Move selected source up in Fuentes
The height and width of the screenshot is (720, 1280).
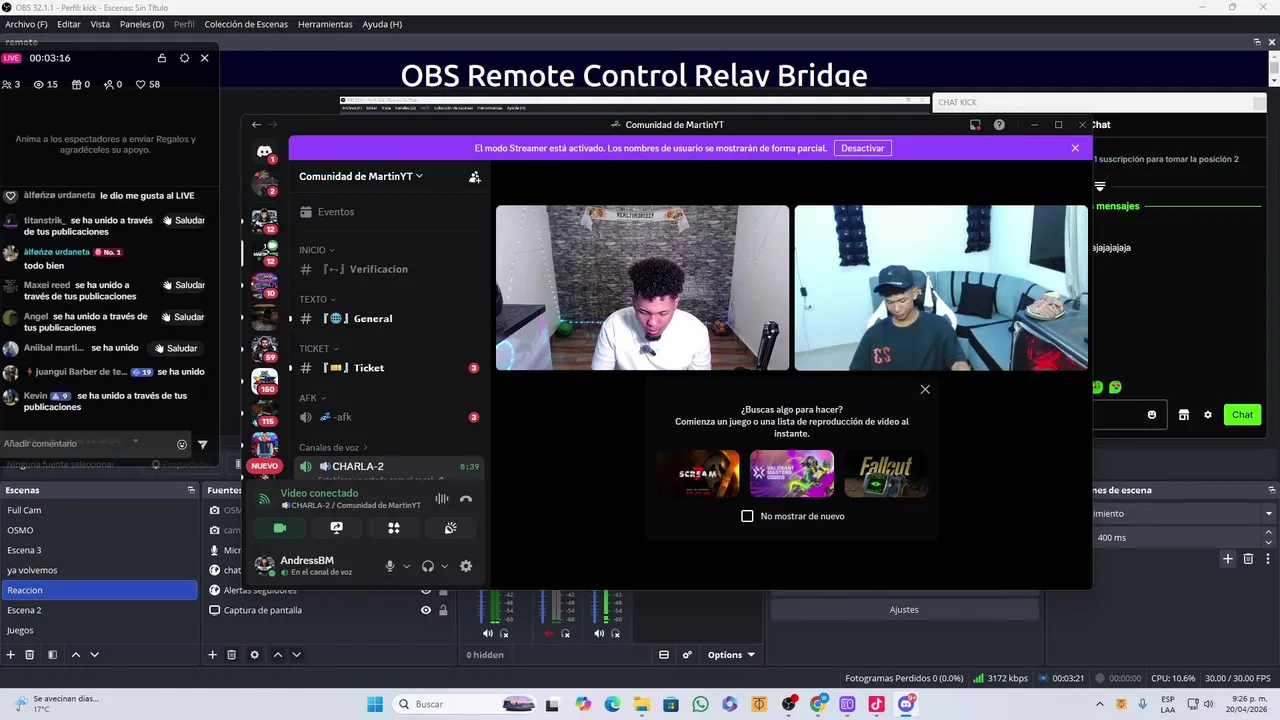(x=278, y=655)
